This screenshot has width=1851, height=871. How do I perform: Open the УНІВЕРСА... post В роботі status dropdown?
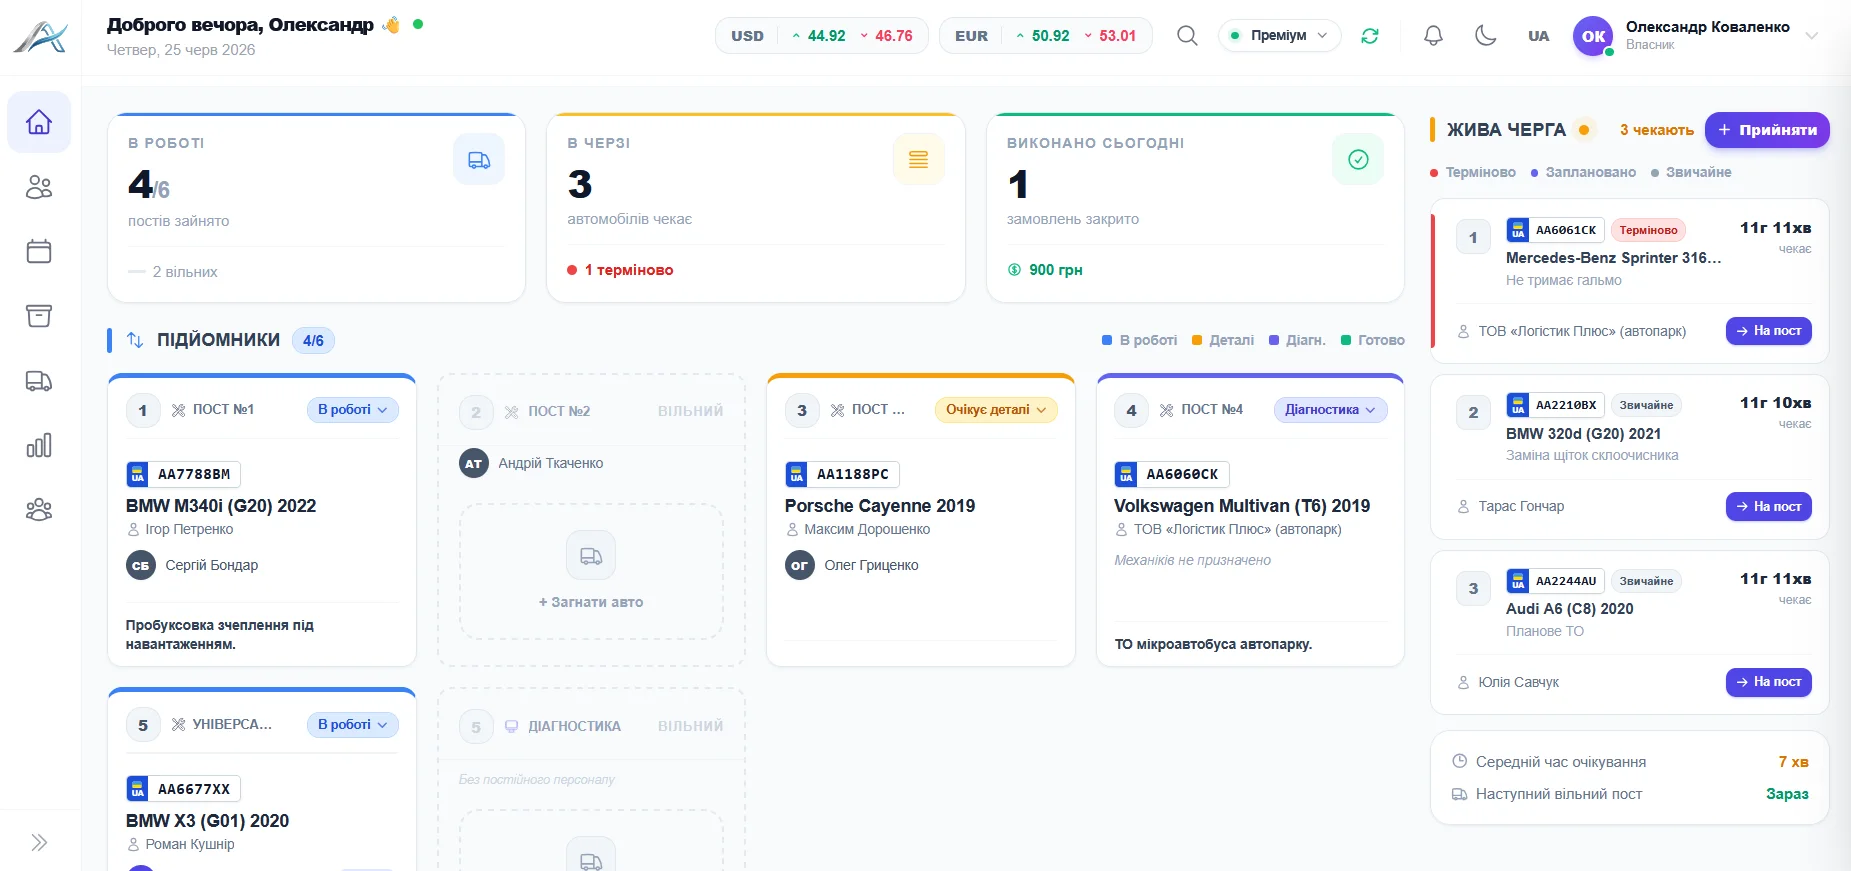click(352, 725)
